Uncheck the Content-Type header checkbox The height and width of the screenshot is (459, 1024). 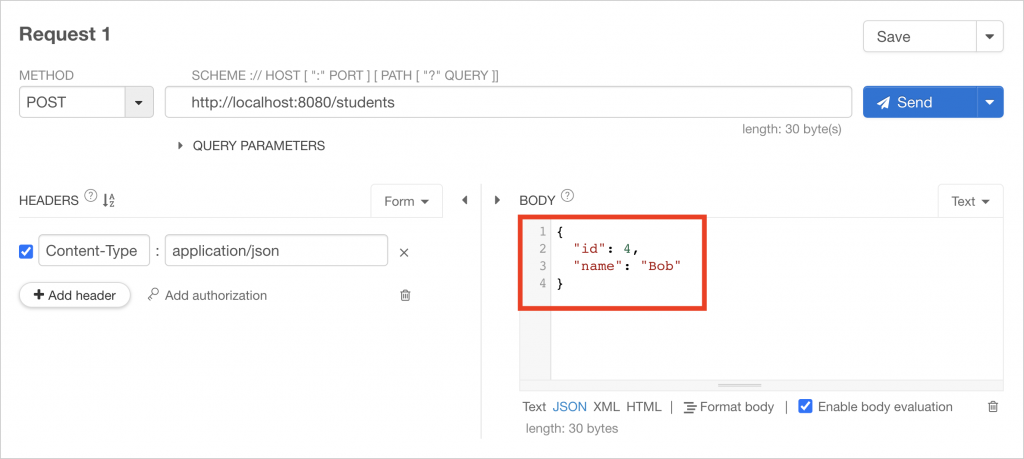[26, 251]
